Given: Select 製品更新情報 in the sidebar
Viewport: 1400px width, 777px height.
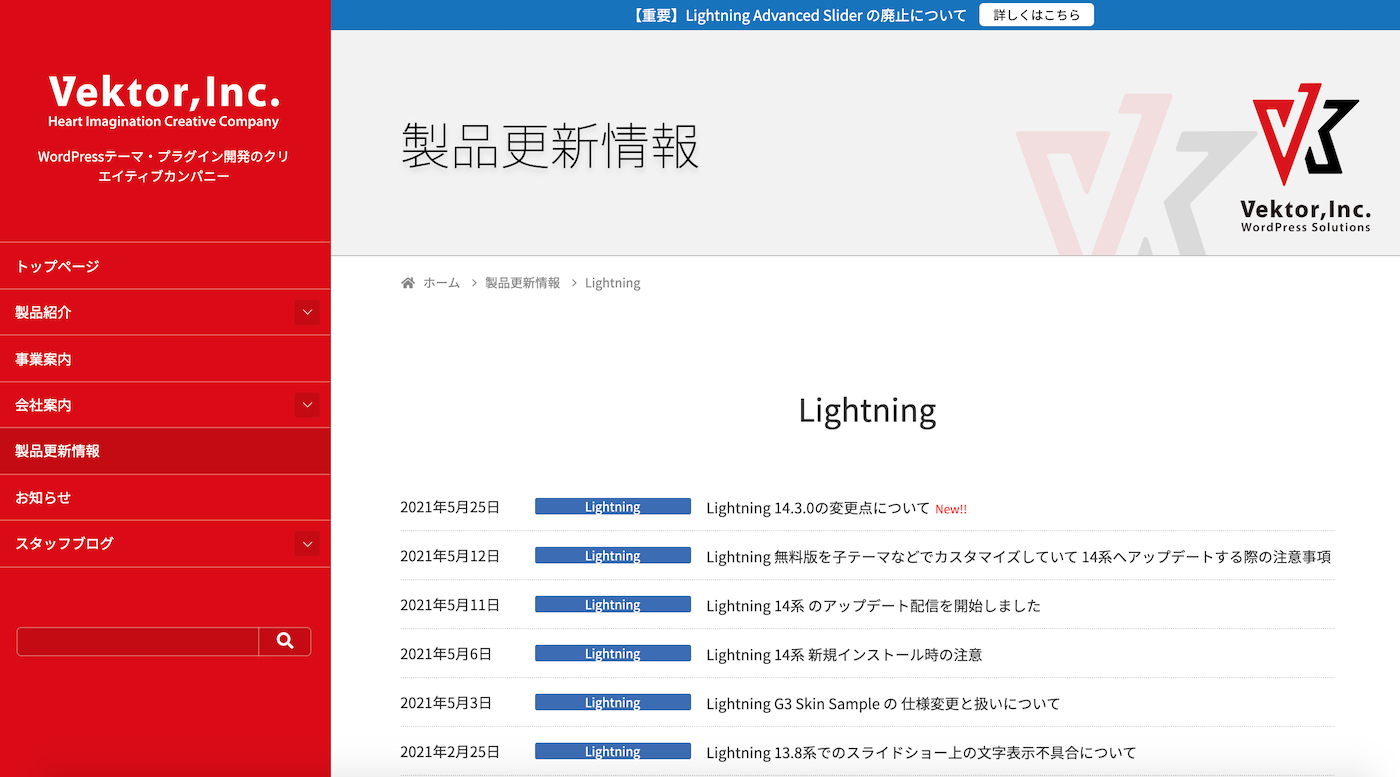Looking at the screenshot, I should pos(165,451).
